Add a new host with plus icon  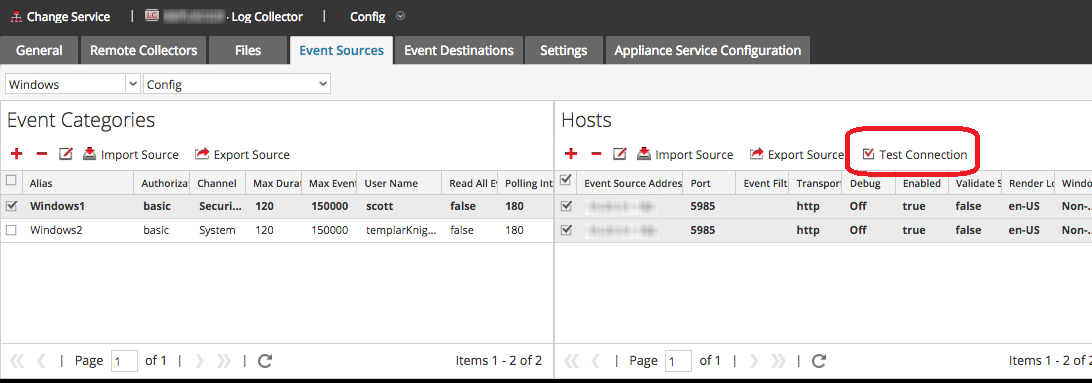pos(571,154)
